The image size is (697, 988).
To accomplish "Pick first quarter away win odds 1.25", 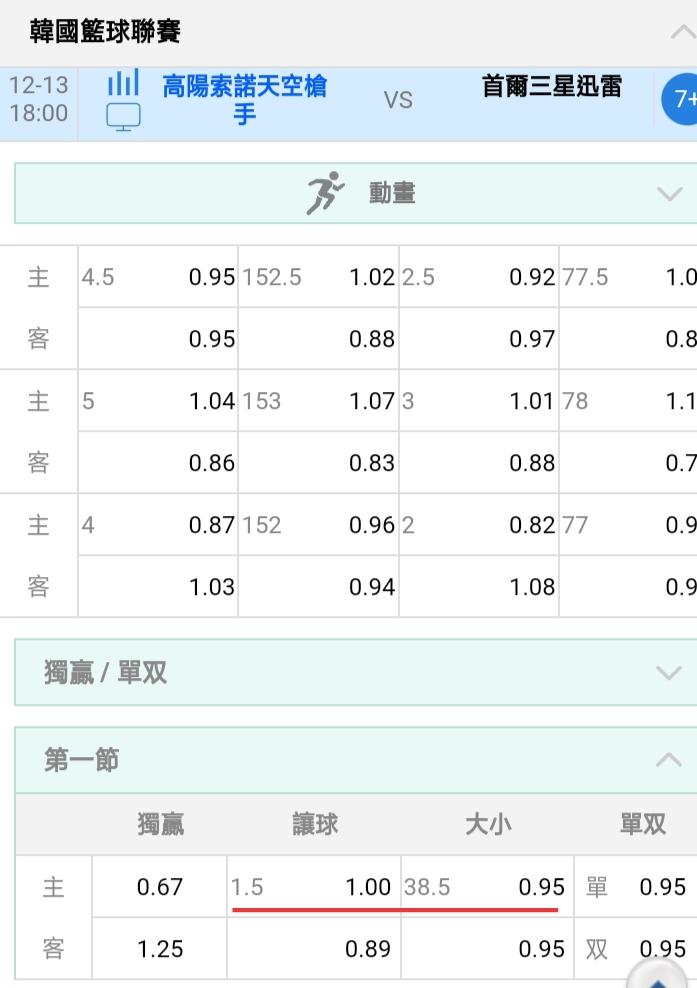I will click(159, 948).
